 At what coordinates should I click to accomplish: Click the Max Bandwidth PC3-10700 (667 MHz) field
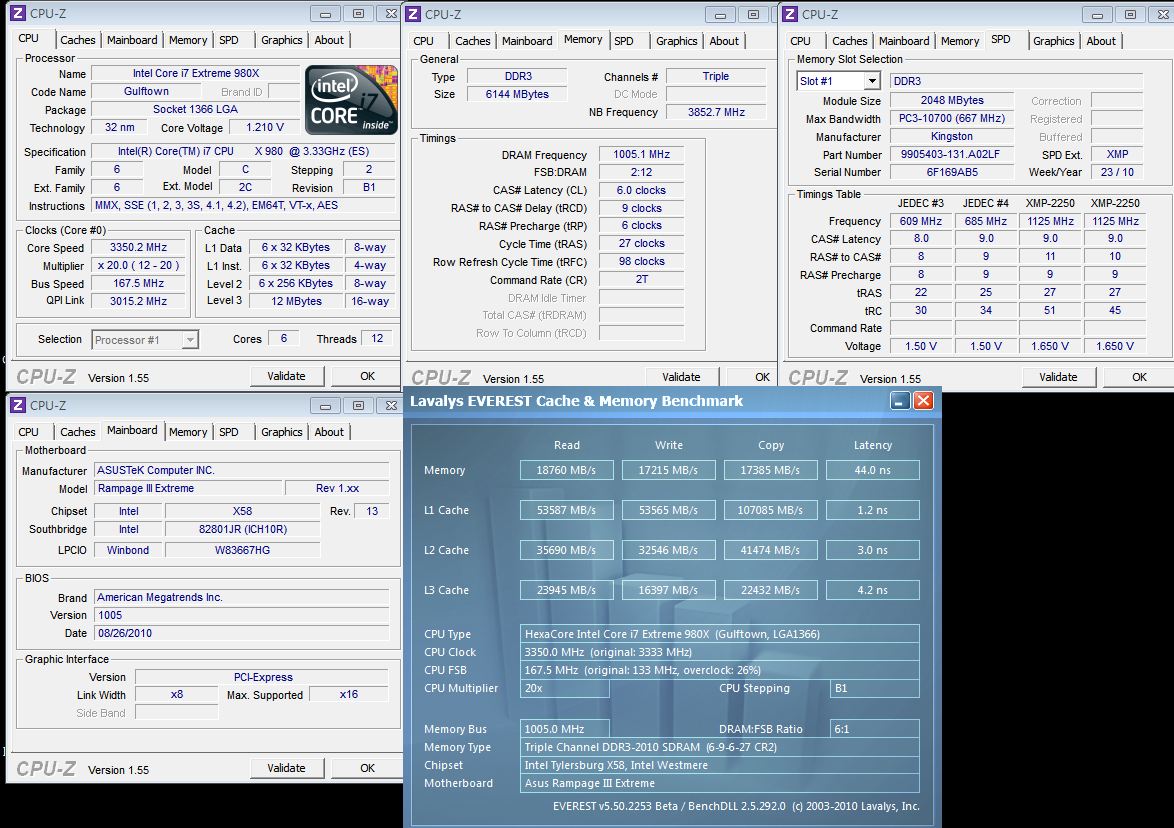pyautogui.click(x=951, y=118)
